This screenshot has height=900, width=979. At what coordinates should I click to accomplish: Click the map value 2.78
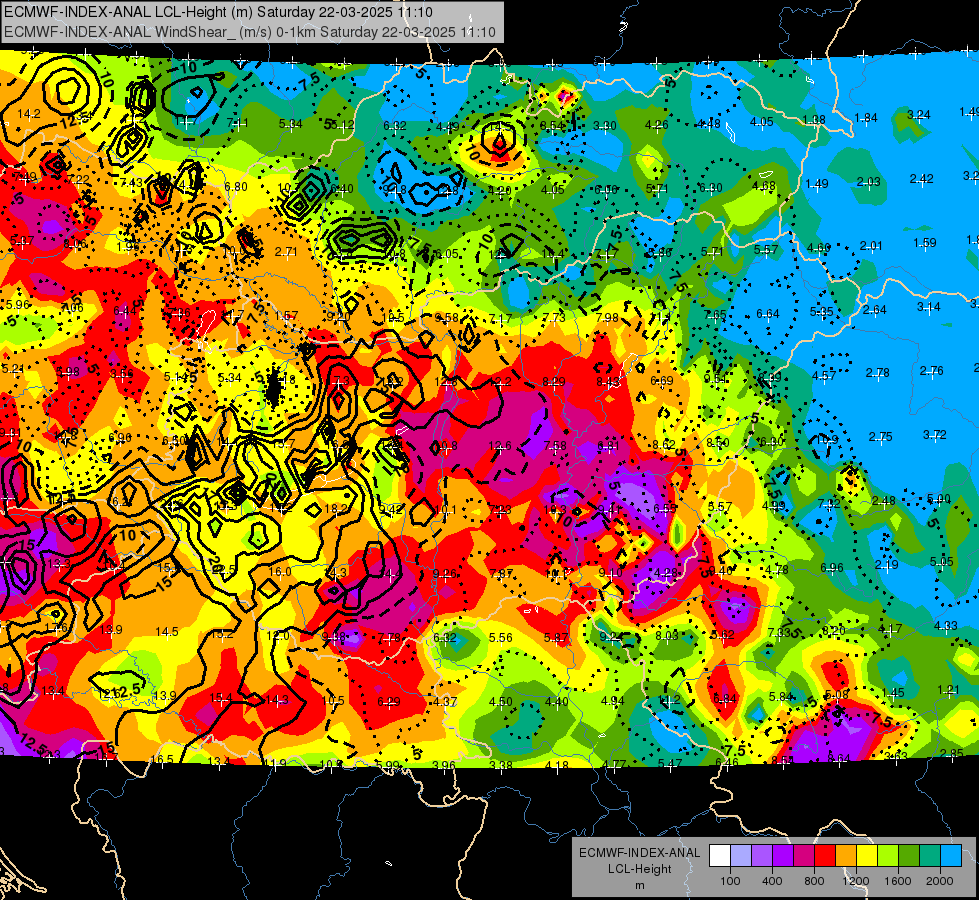[x=877, y=373]
